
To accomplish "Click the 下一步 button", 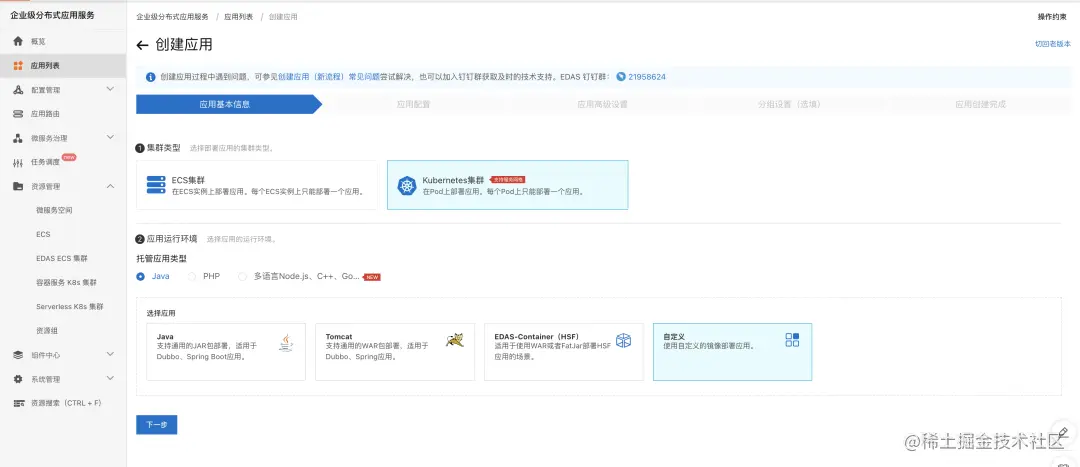I will pos(156,425).
